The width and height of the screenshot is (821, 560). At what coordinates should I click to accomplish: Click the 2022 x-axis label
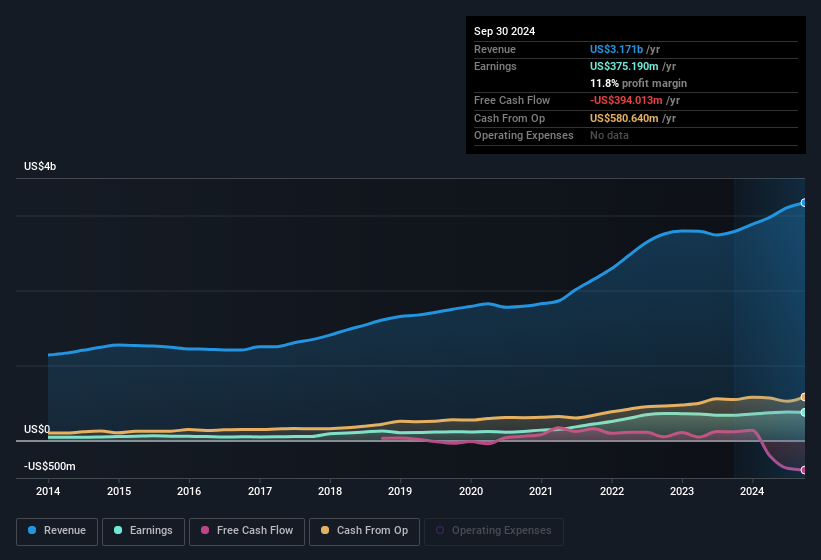(612, 491)
